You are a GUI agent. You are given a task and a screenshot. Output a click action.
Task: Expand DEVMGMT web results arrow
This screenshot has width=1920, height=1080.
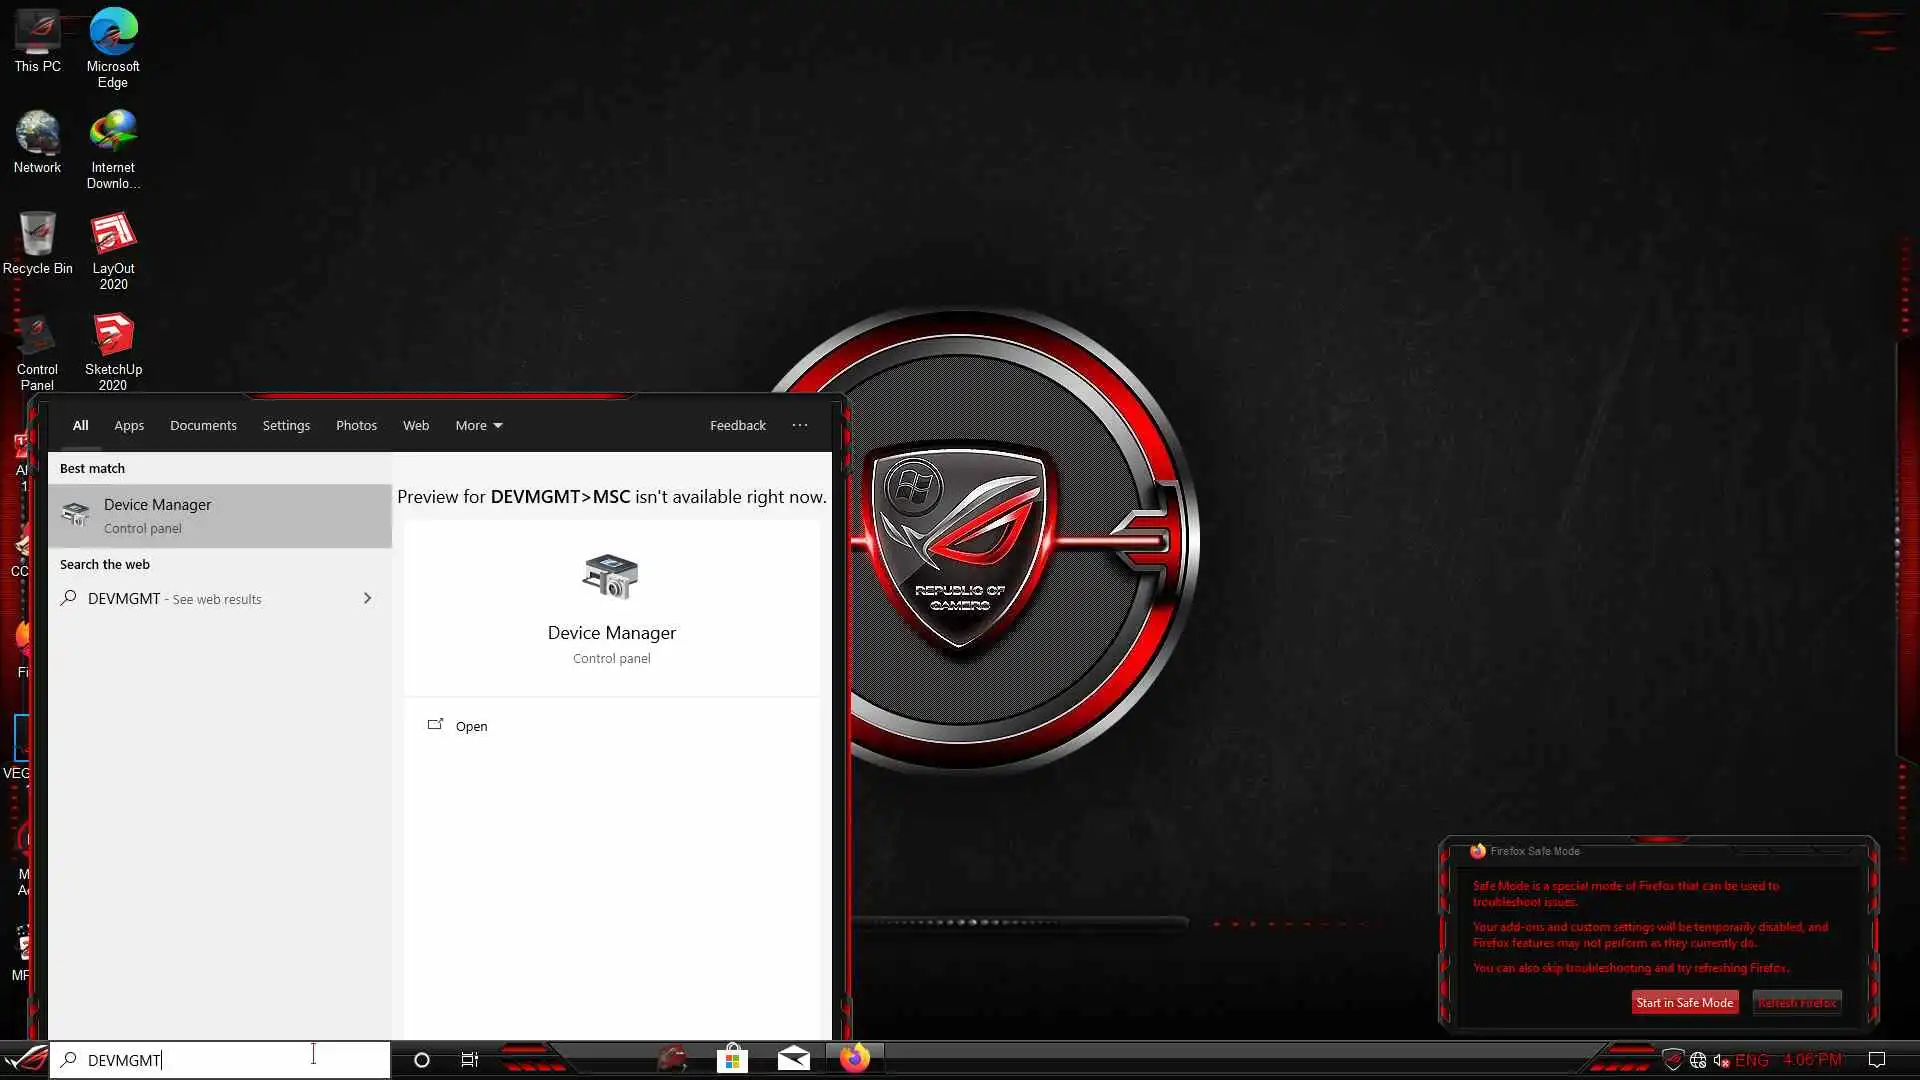[367, 598]
